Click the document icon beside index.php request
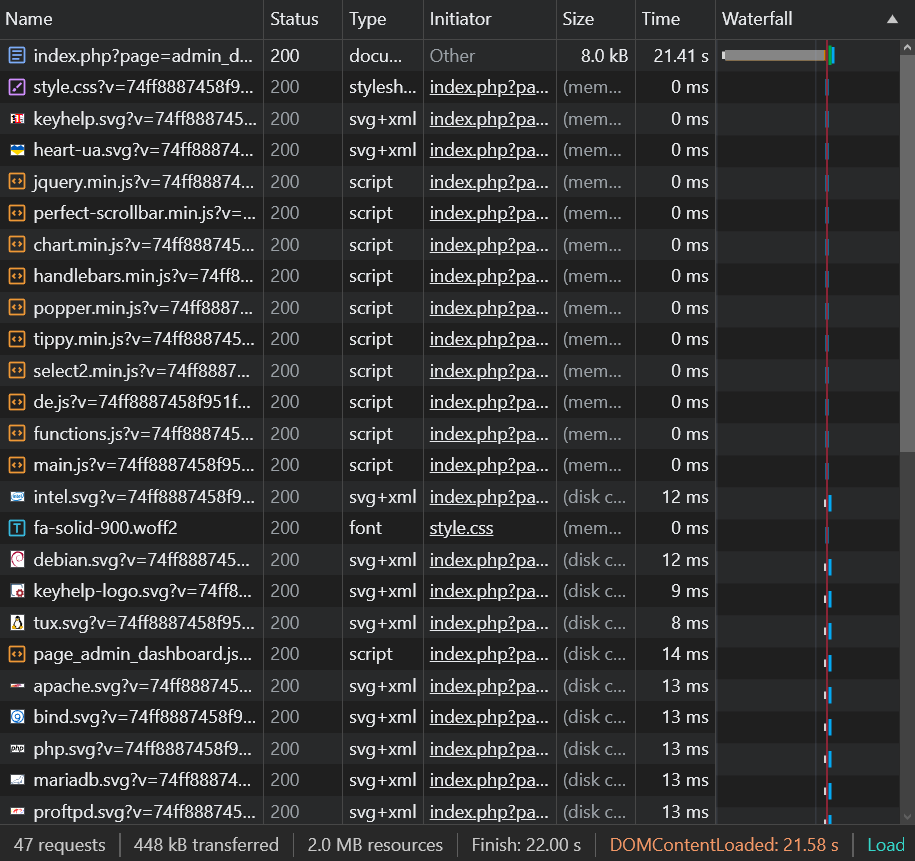Image resolution: width=915 pixels, height=861 pixels. [17, 56]
